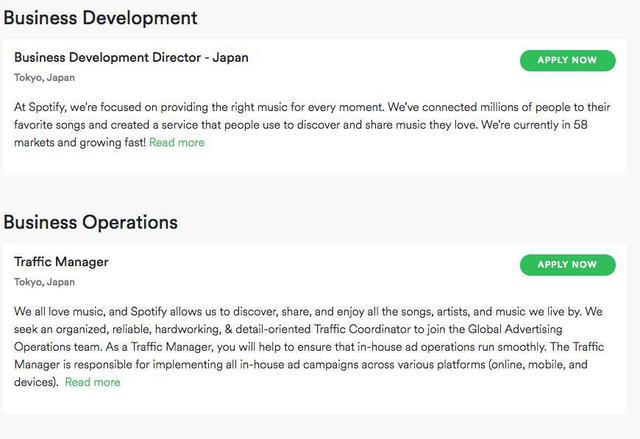Screen dimensions: 640x439
Task: Select Tokyo, Japan under Traffic Manager
Action: (x=44, y=282)
